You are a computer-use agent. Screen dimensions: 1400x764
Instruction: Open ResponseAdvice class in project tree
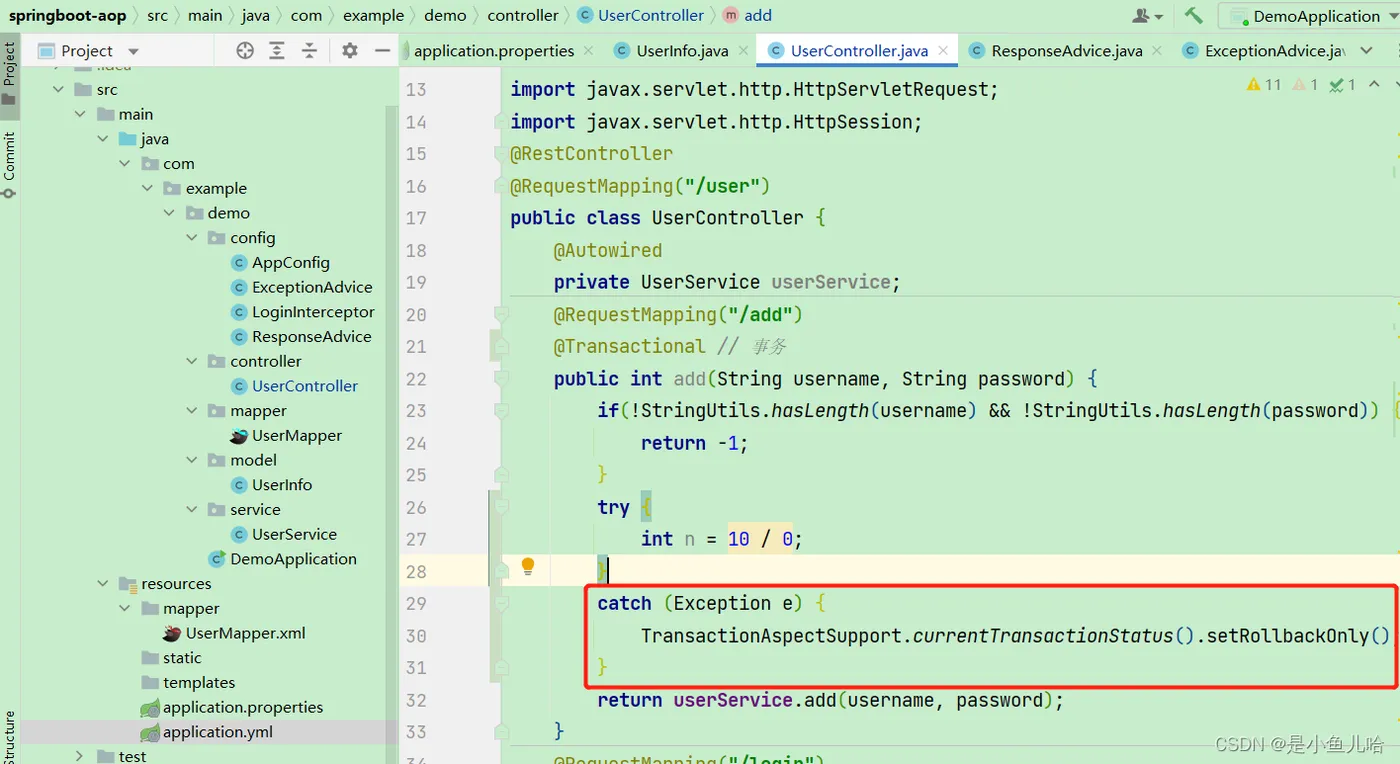(x=301, y=337)
